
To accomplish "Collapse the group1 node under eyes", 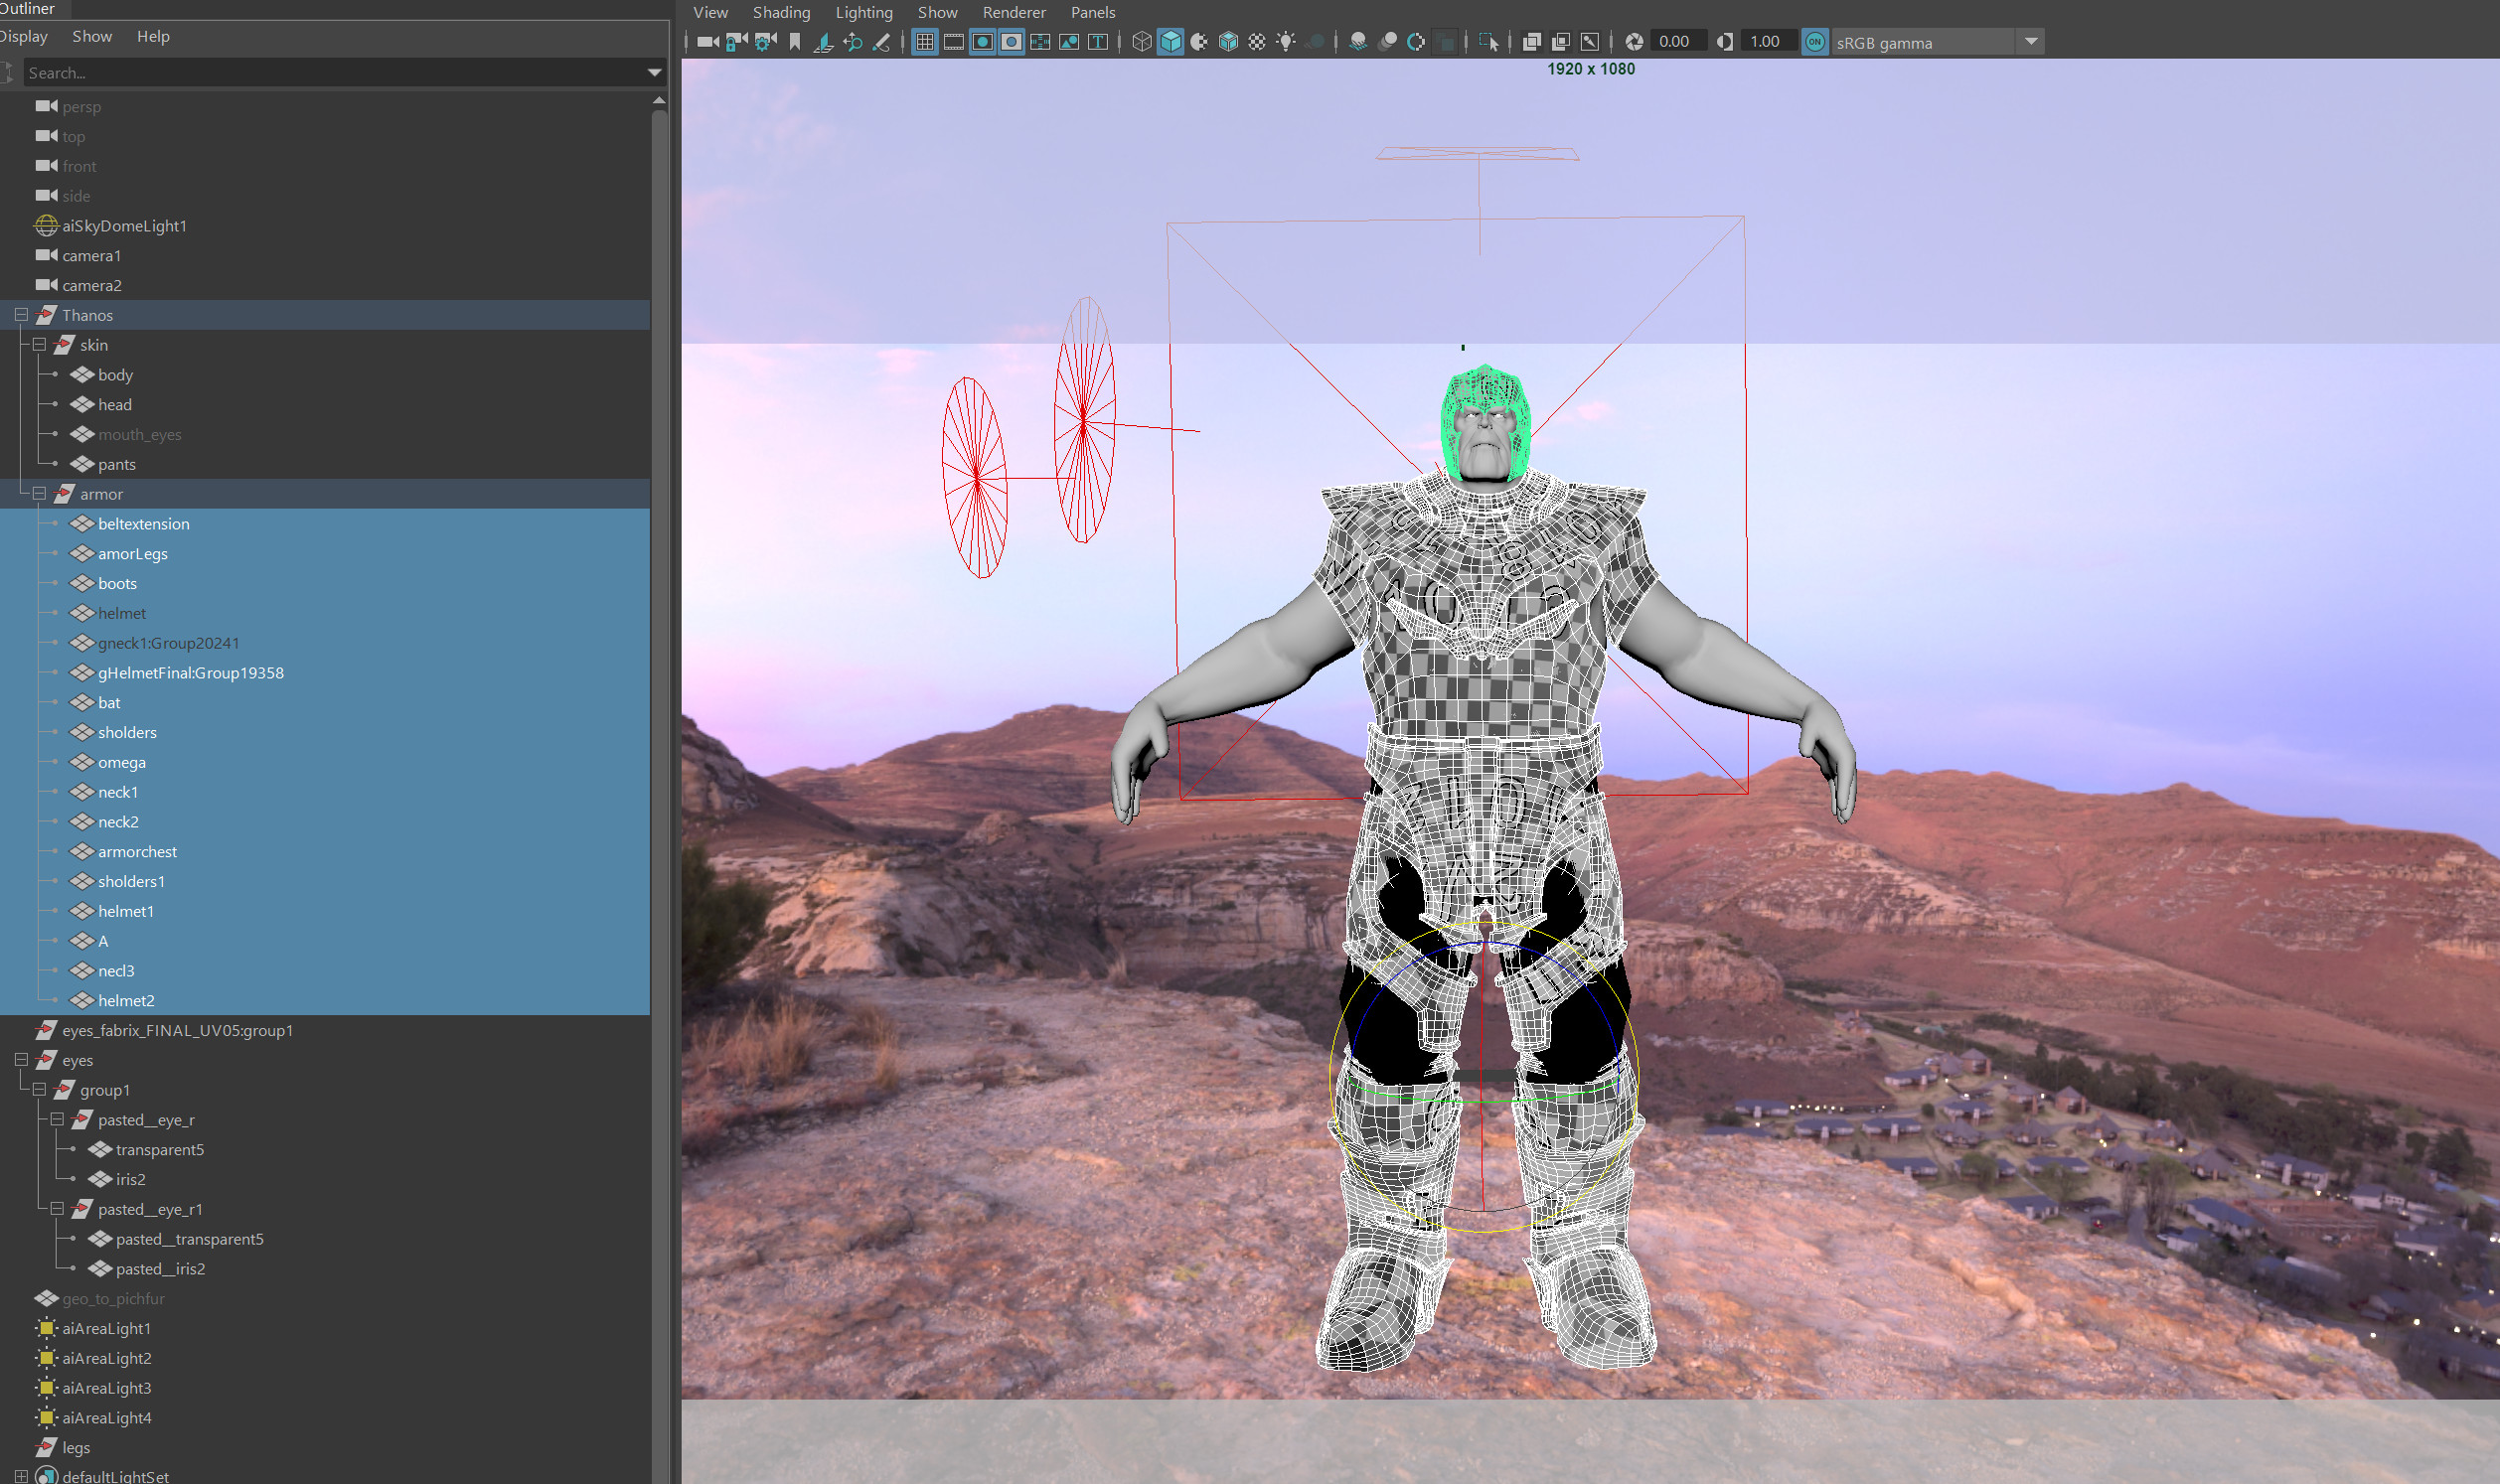I will 39,1089.
